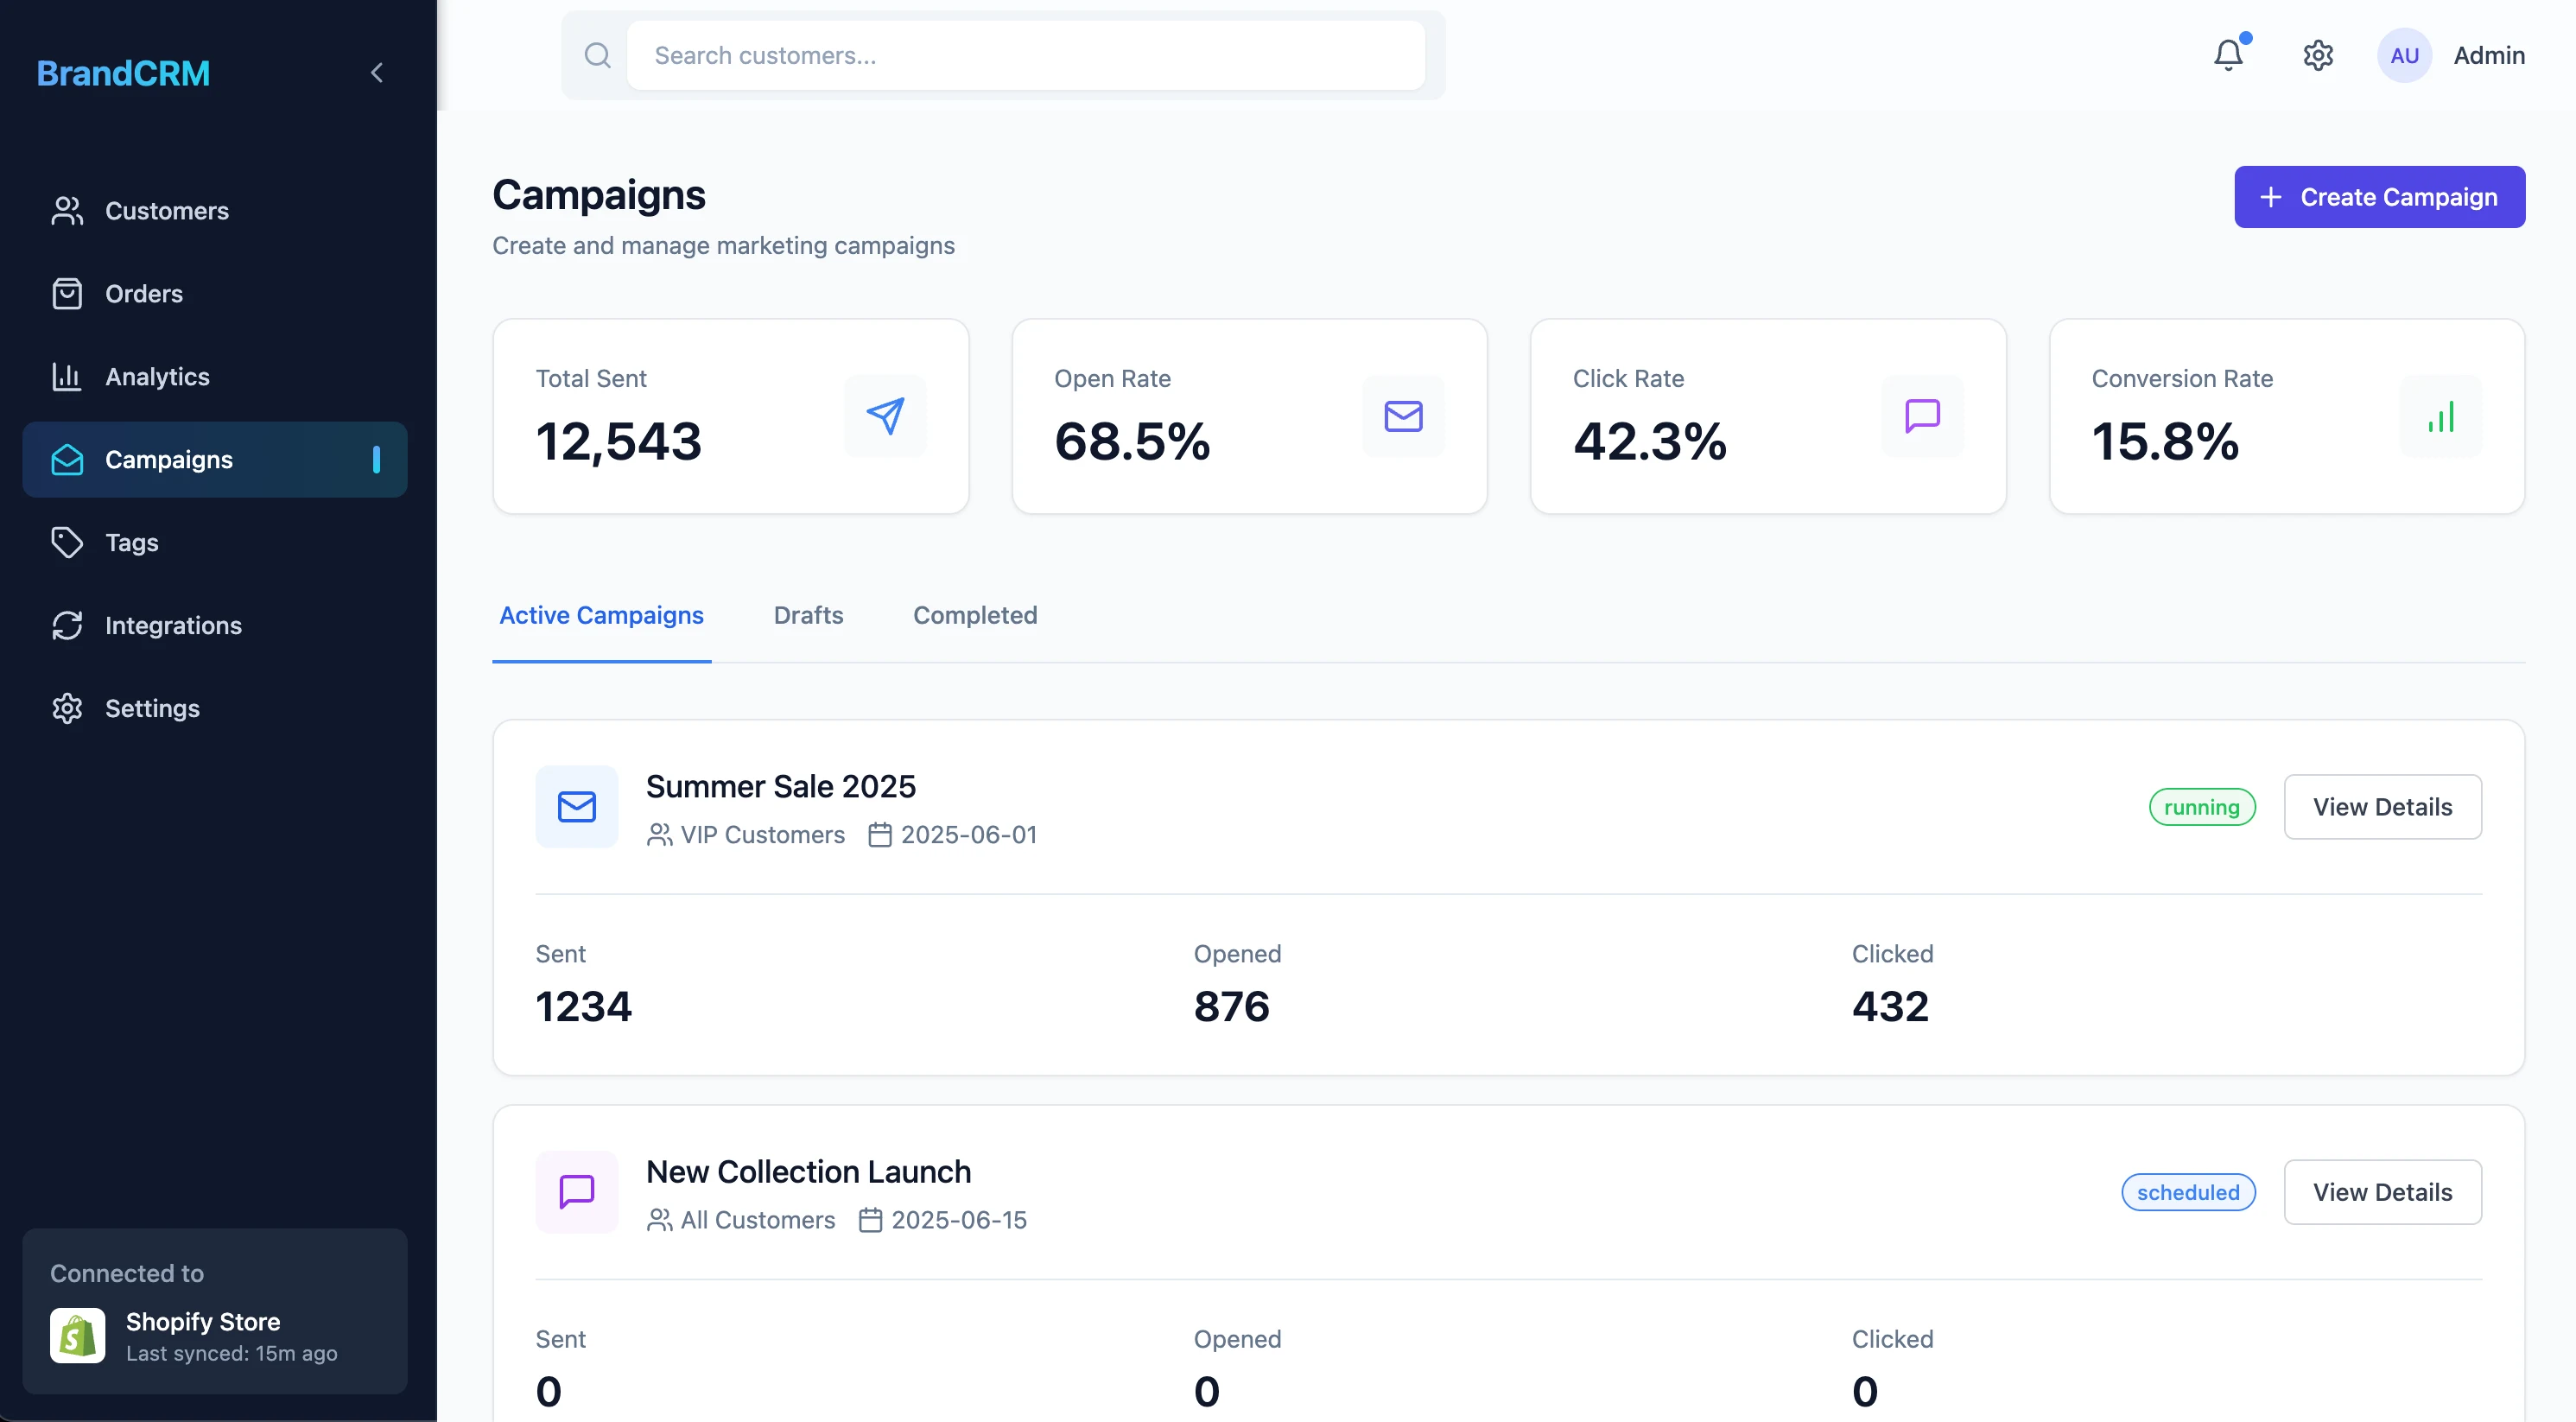Select the Customers section in the sidebar
The height and width of the screenshot is (1422, 2576).
(x=167, y=211)
